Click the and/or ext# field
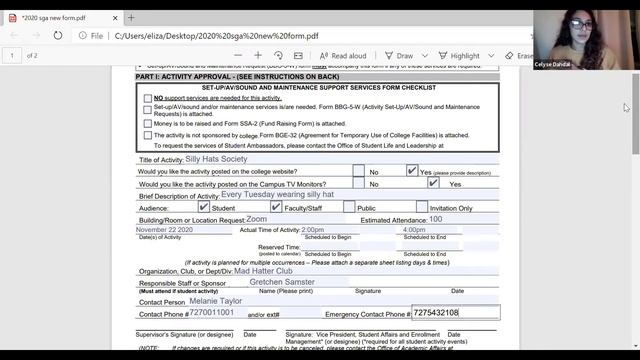 (x=301, y=313)
